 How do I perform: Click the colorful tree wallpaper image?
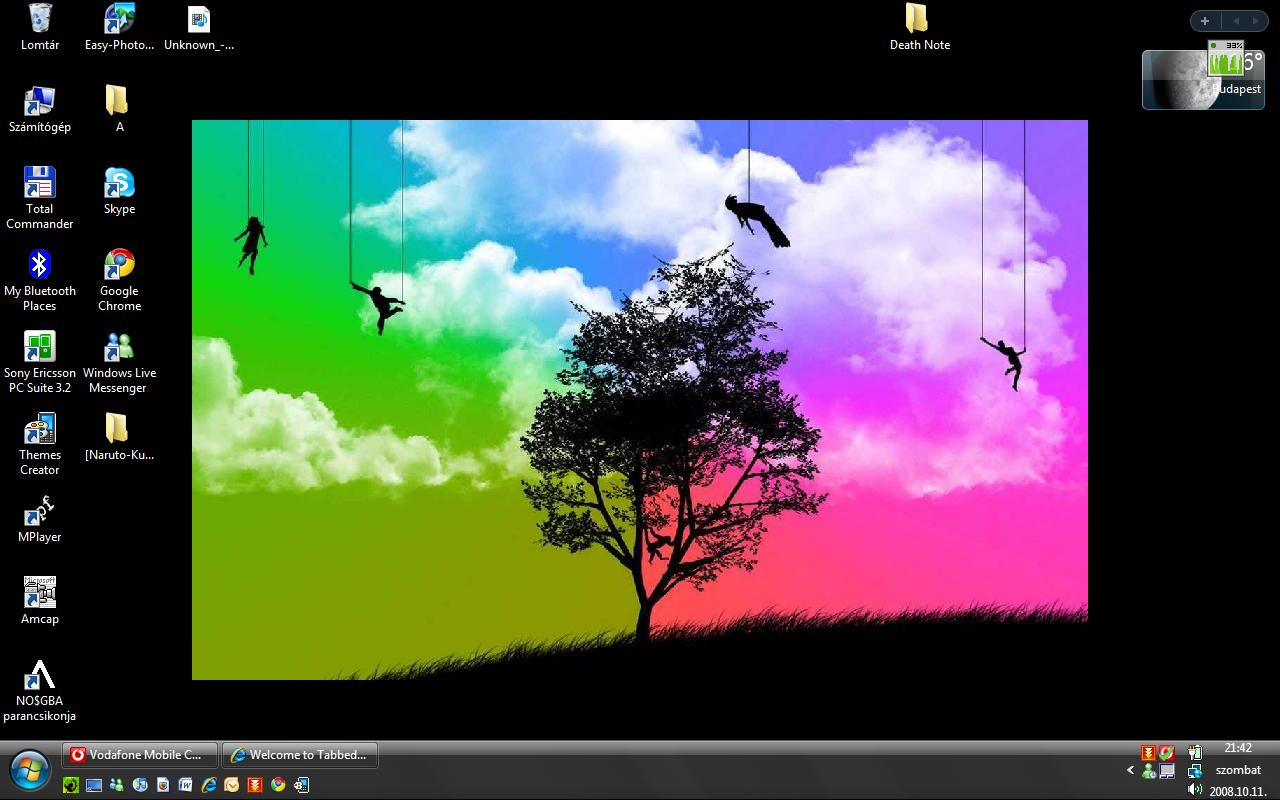click(x=640, y=400)
